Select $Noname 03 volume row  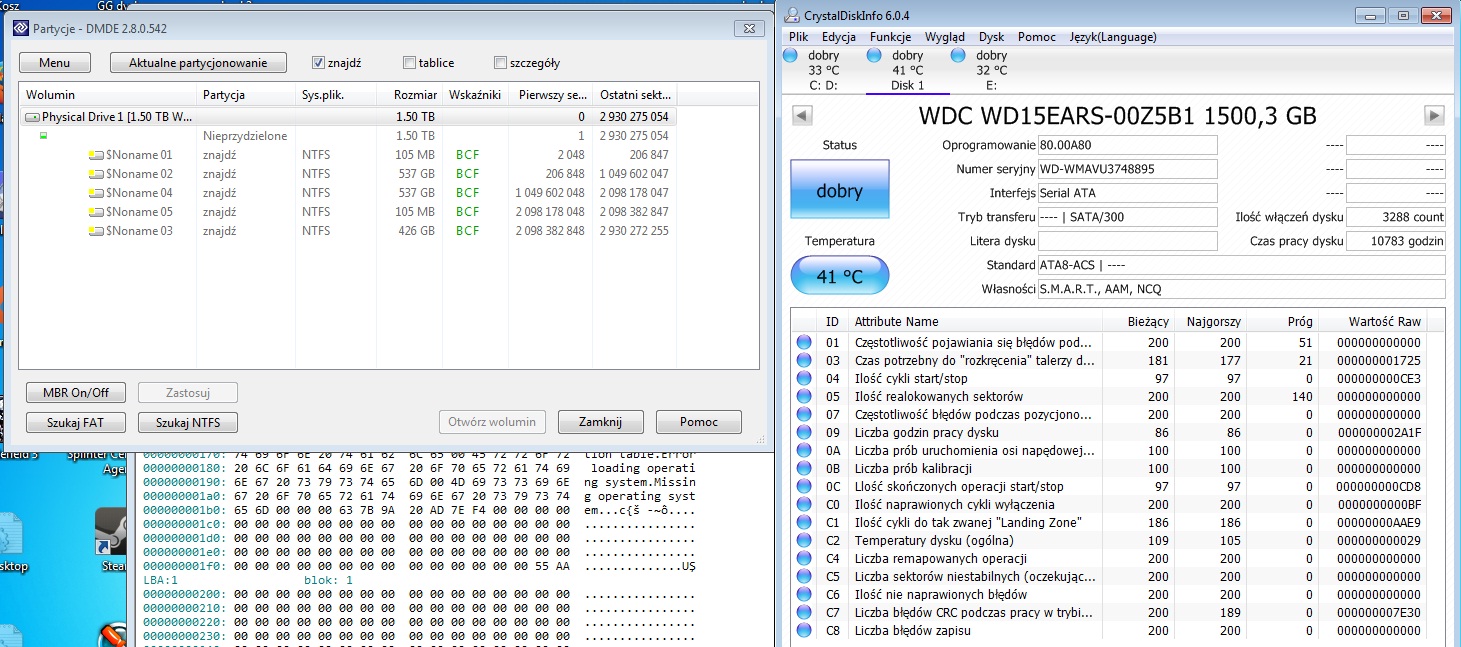(348, 230)
